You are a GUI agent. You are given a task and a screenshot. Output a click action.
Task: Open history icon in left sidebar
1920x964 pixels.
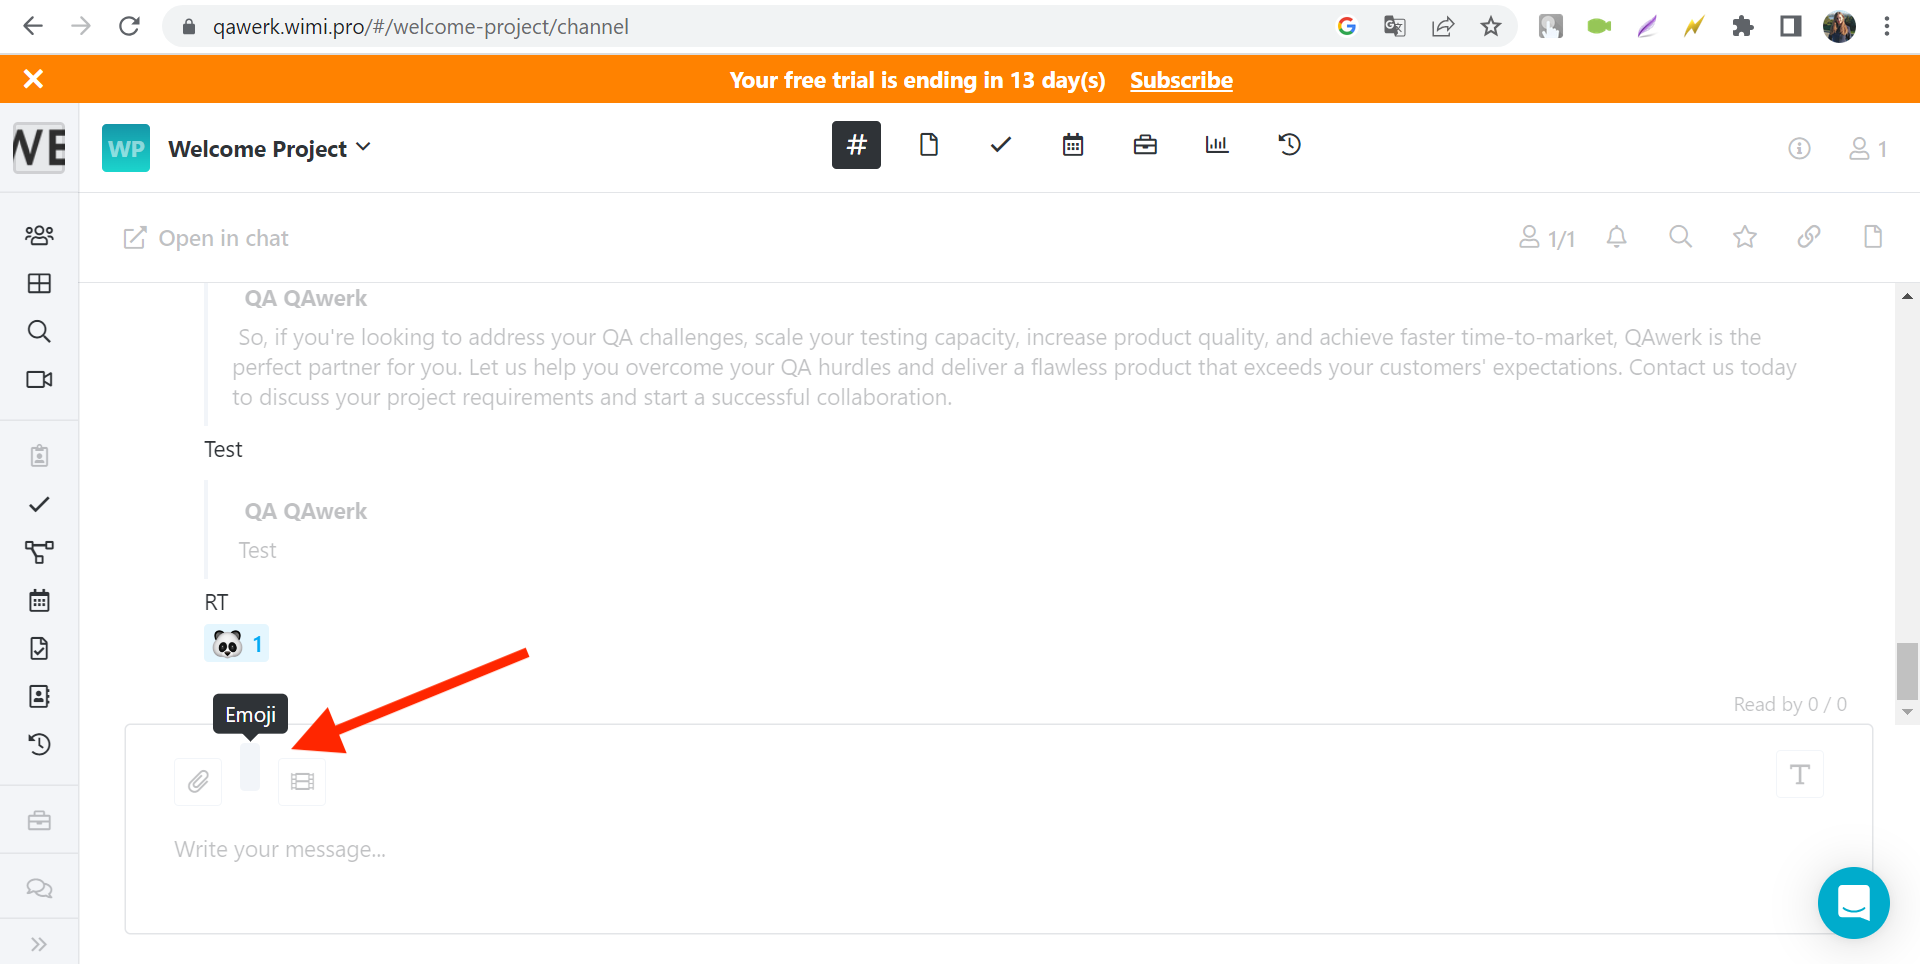pos(39,744)
